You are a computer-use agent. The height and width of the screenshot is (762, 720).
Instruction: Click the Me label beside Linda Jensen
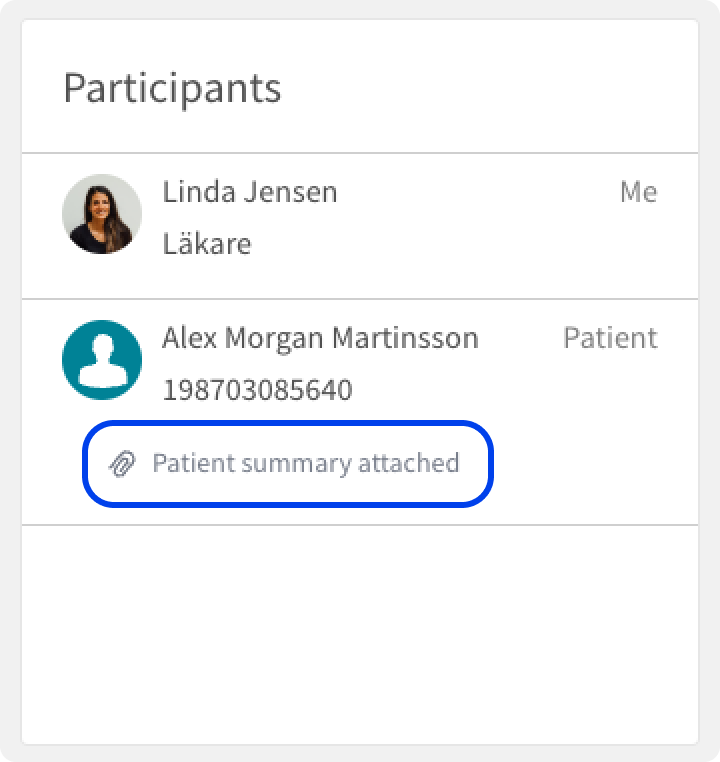coord(639,192)
